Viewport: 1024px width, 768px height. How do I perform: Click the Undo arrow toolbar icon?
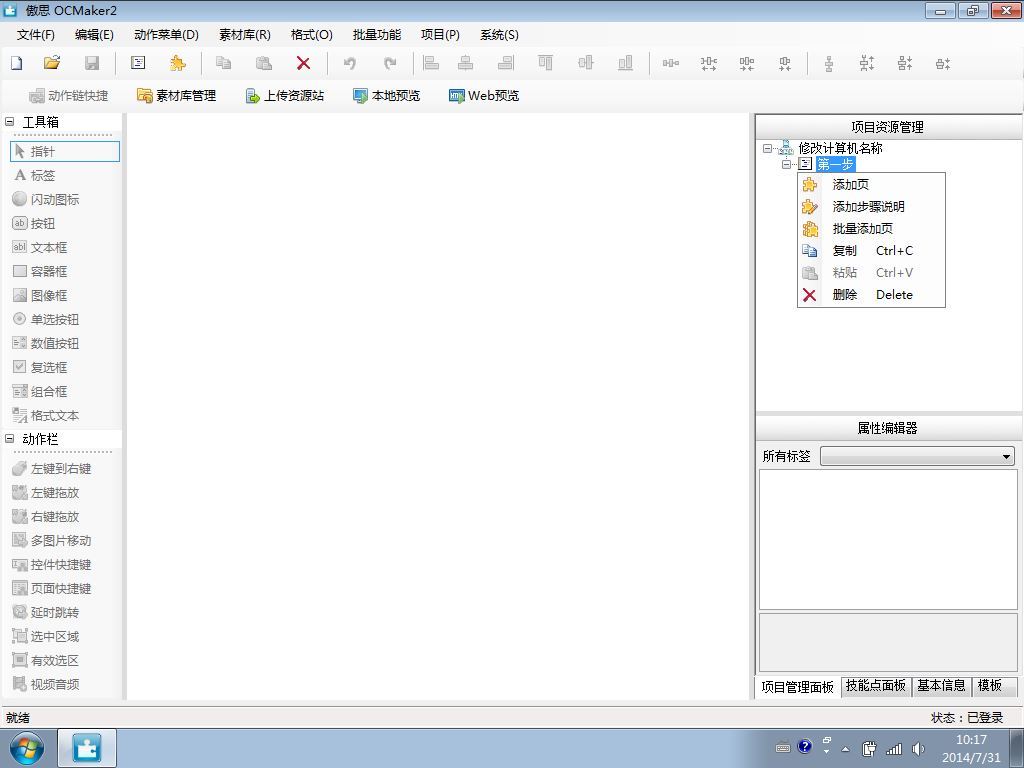[x=350, y=63]
